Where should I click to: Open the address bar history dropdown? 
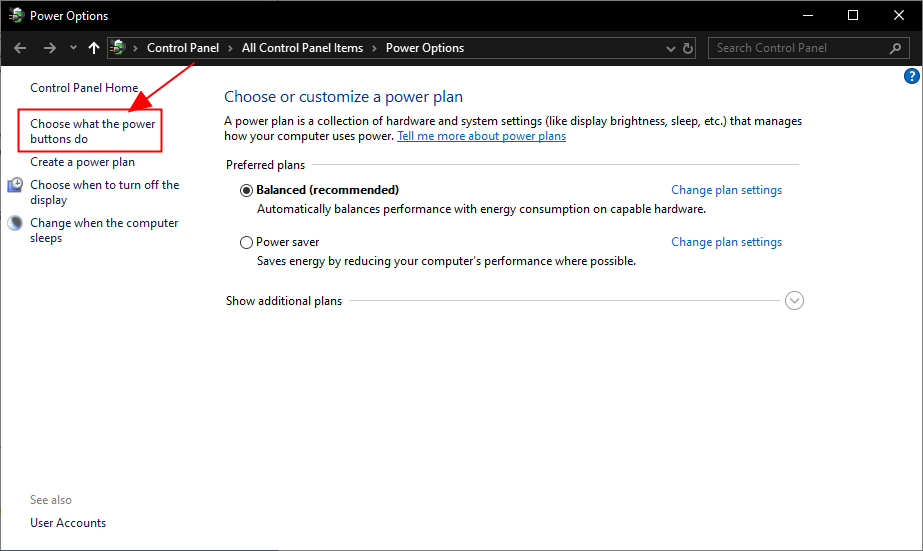click(671, 48)
